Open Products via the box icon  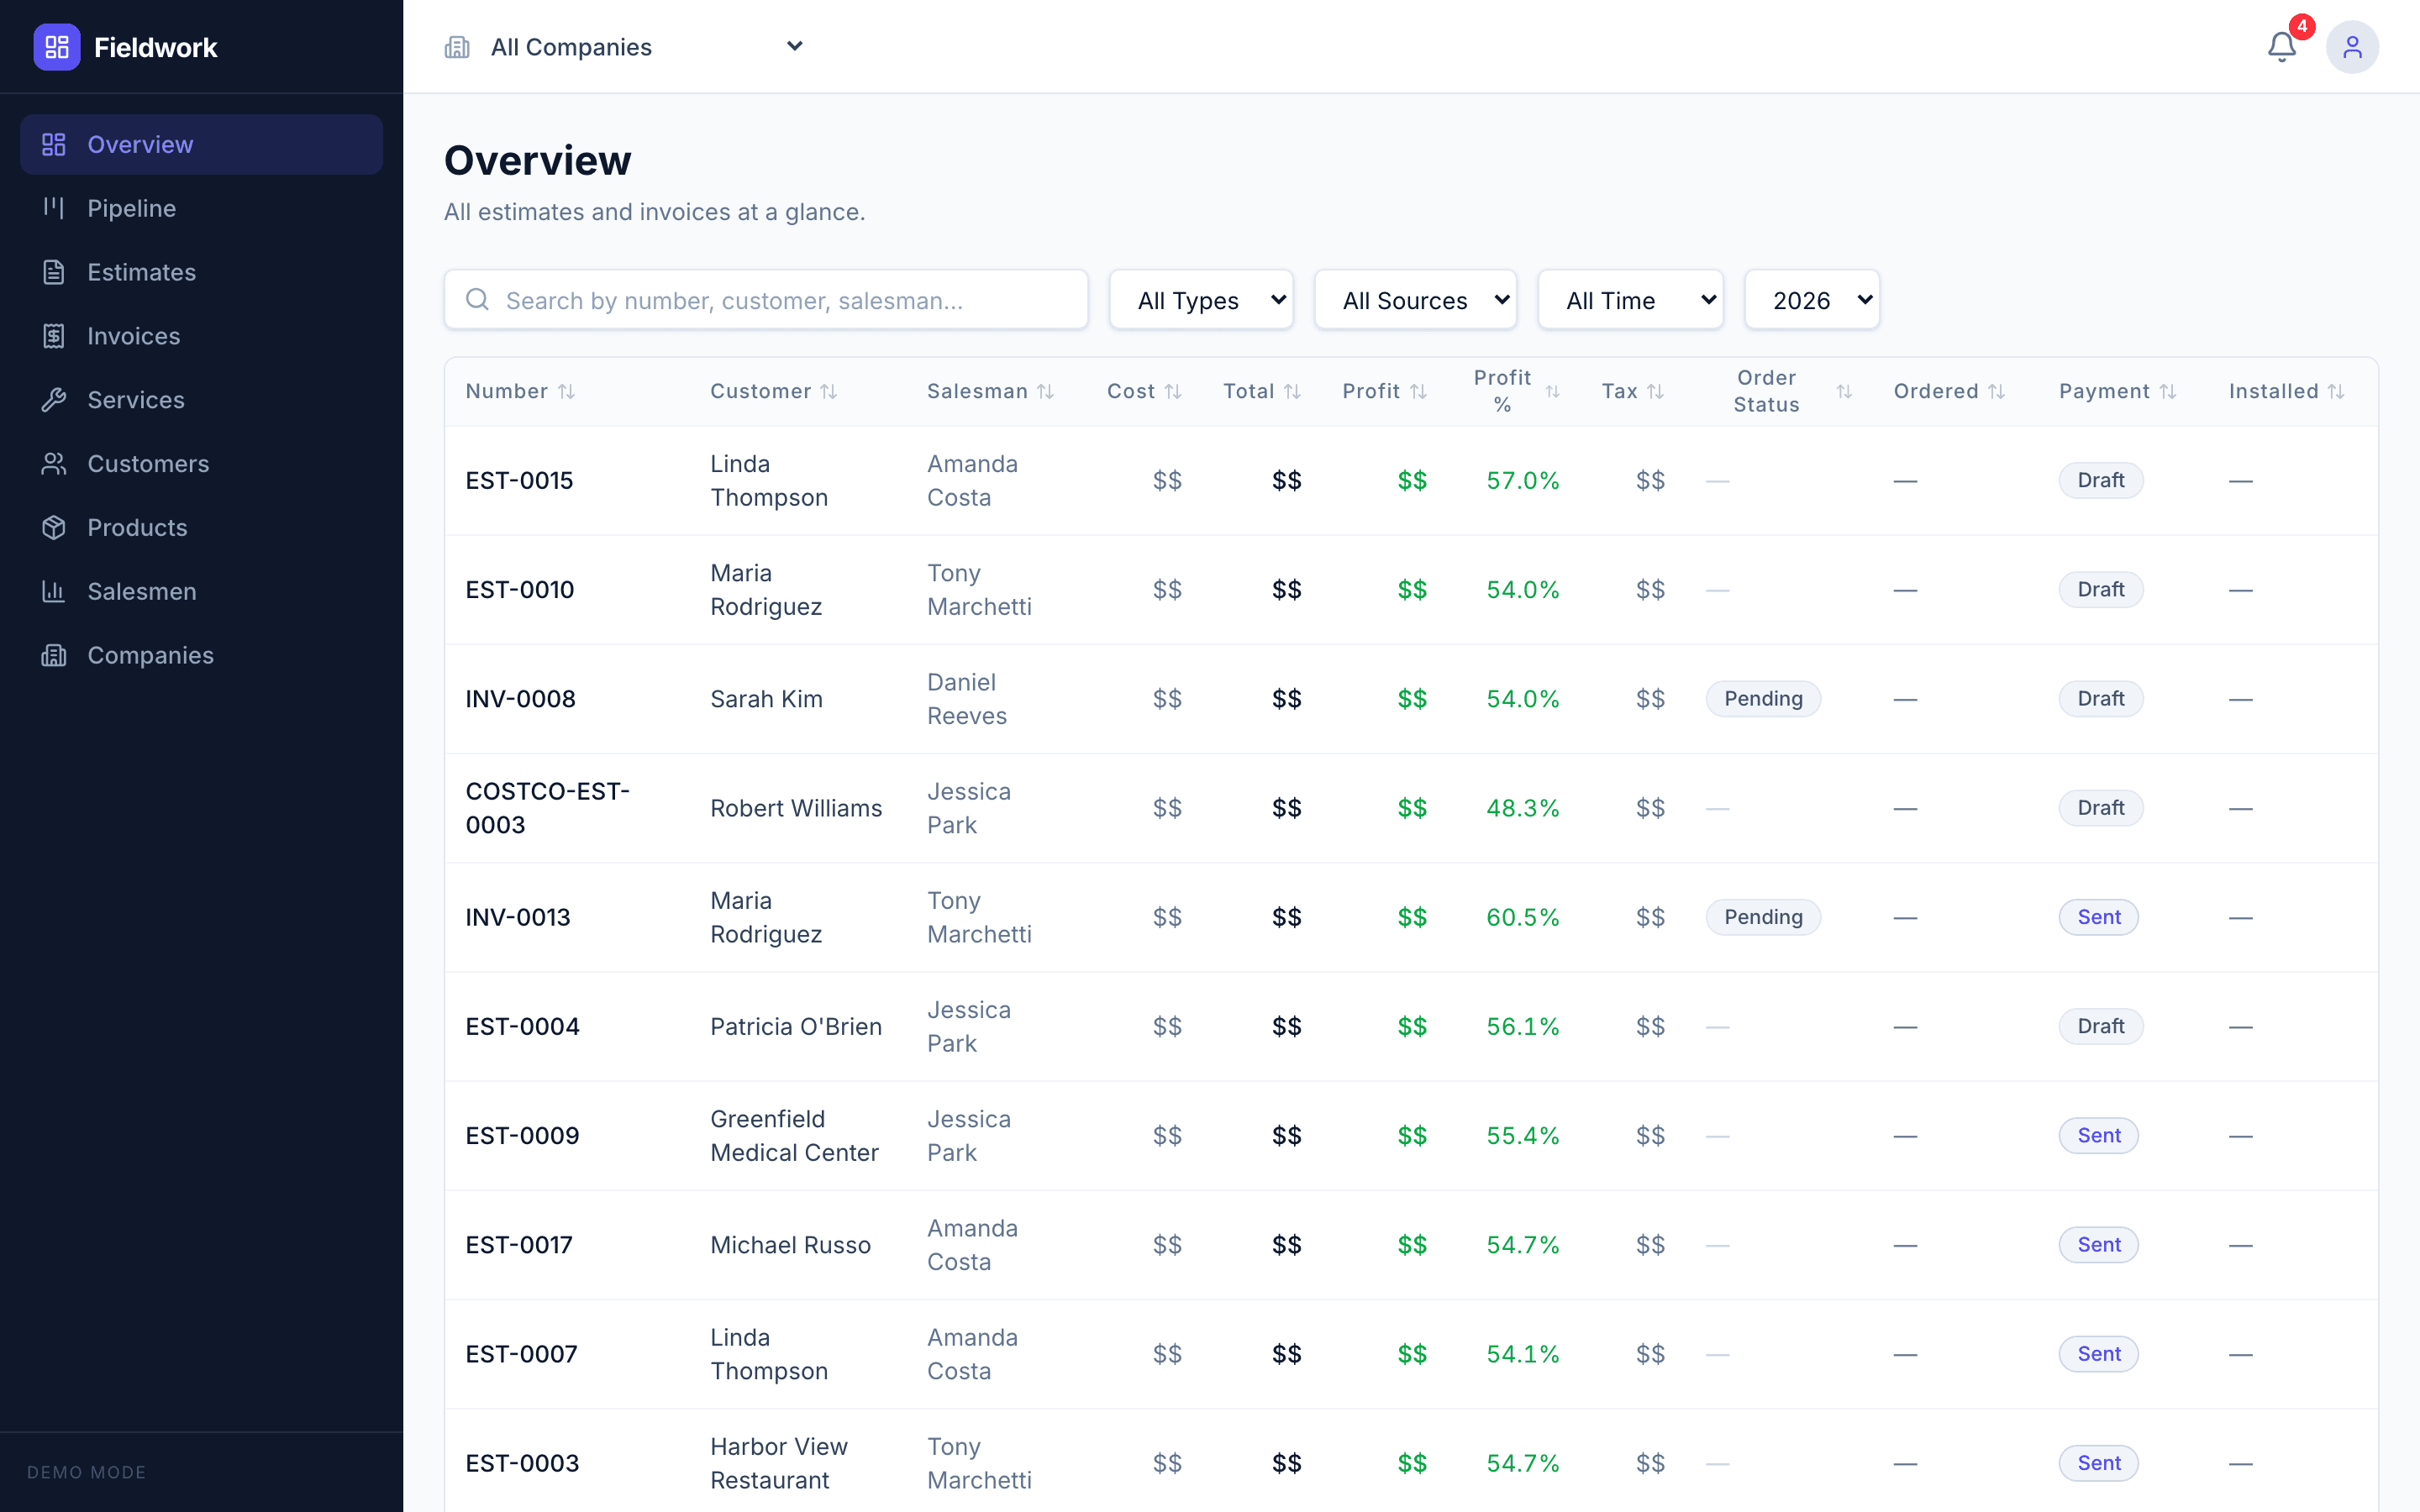coord(55,527)
